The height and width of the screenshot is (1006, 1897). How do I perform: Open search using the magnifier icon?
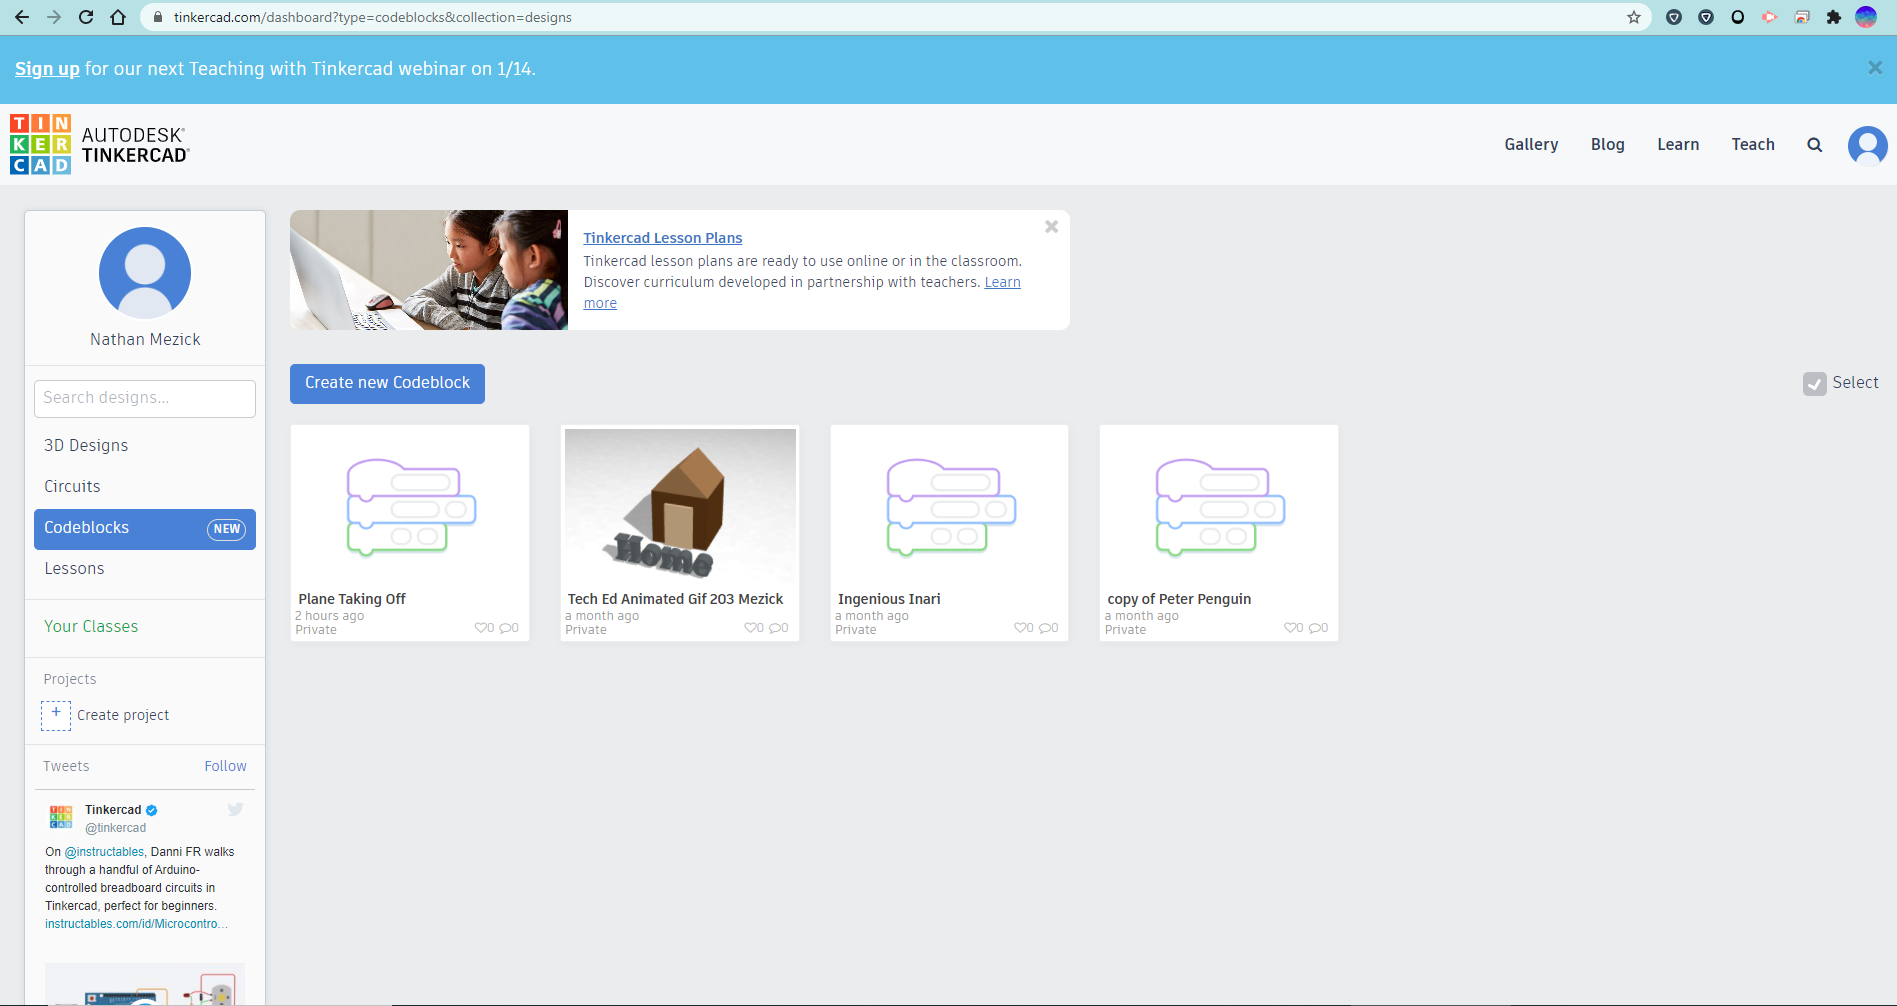click(x=1815, y=145)
